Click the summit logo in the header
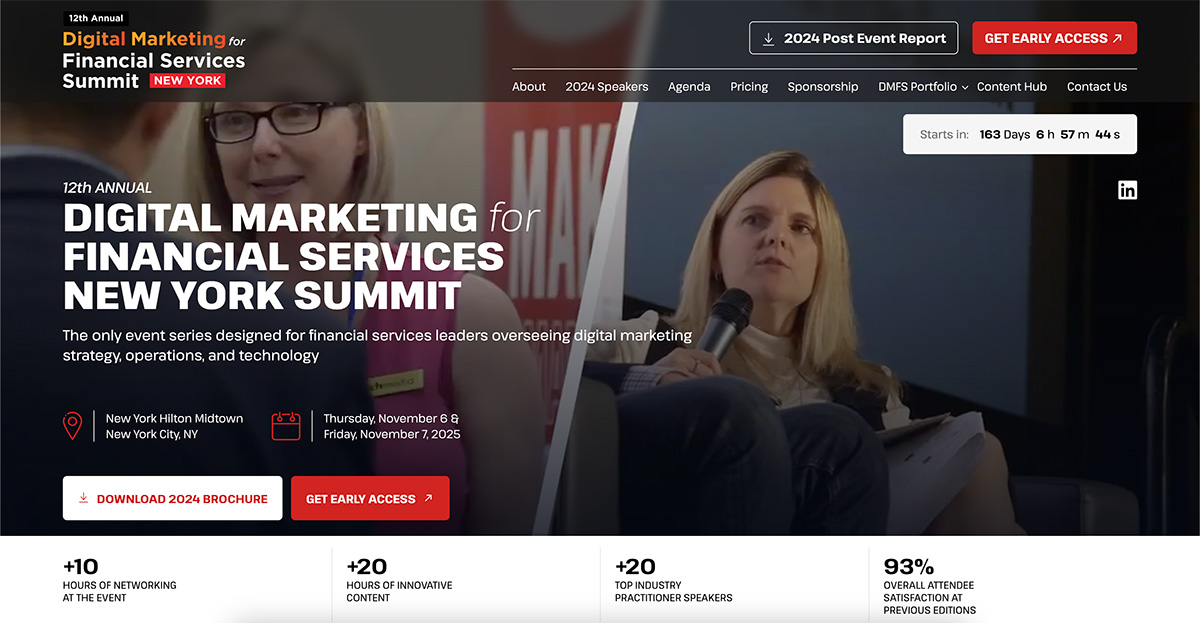The height and width of the screenshot is (623, 1200). [153, 51]
